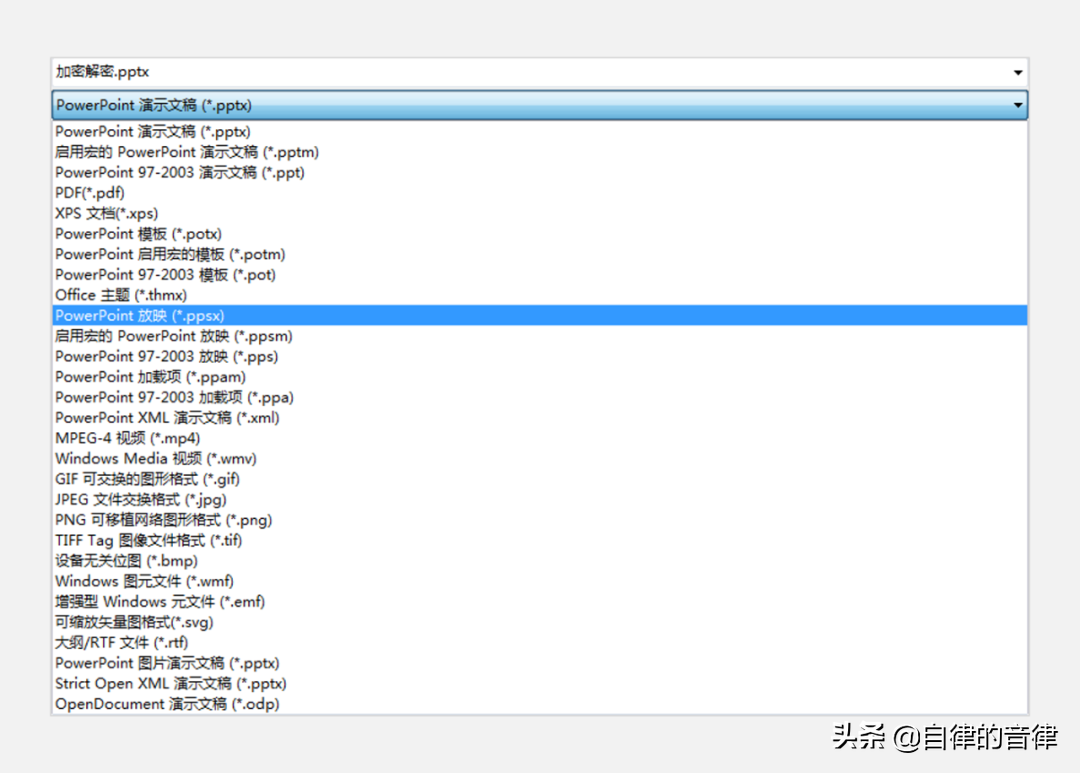Choose 设备无关位图 (*.bmp)
Screen dimensions: 1080x773
[x=540, y=561]
